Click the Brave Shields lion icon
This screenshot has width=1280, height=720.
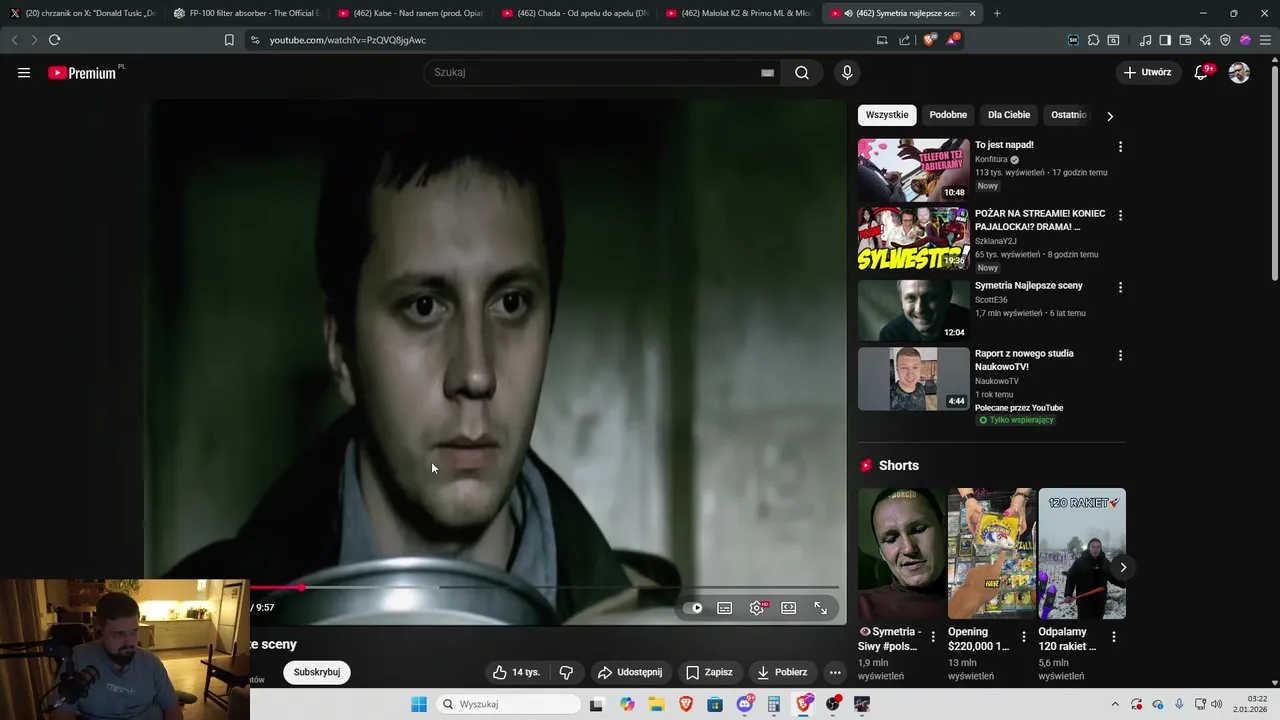click(x=929, y=40)
